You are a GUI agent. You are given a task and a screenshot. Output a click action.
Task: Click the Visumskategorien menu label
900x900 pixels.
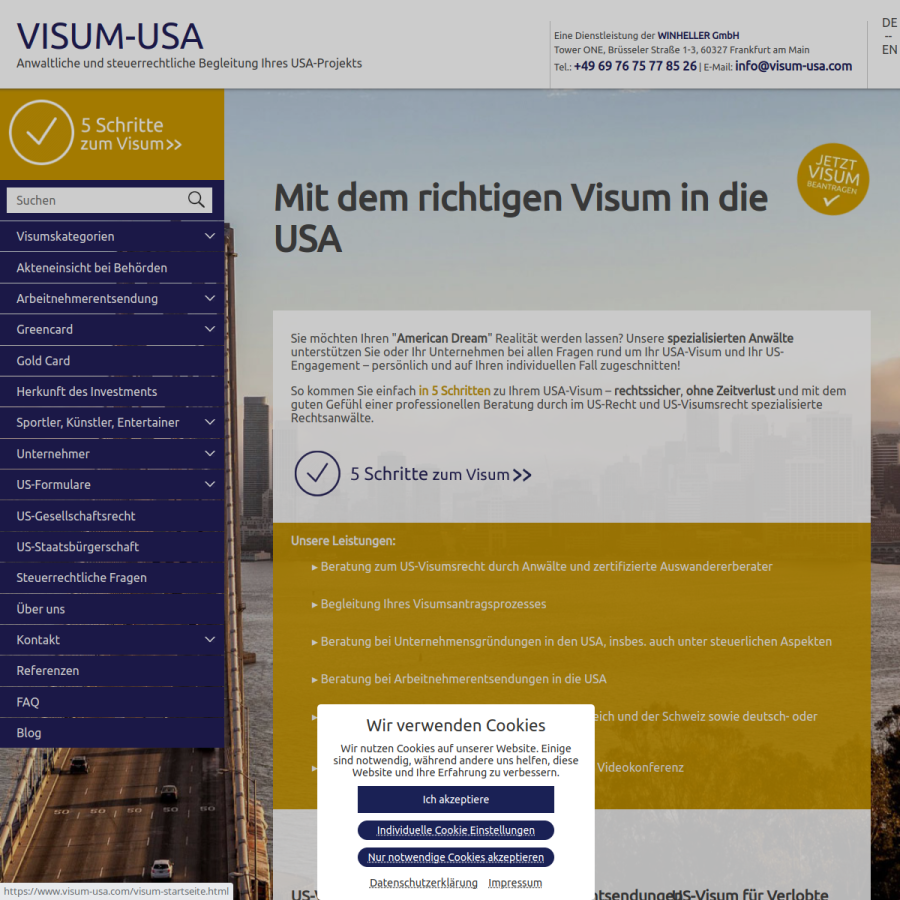(x=65, y=236)
